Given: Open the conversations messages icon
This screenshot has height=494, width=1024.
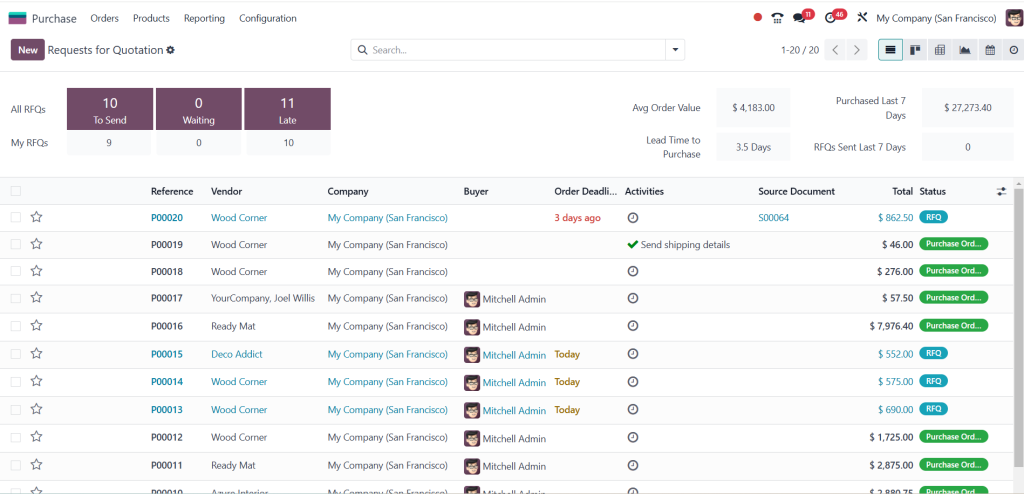Looking at the screenshot, I should point(799,18).
